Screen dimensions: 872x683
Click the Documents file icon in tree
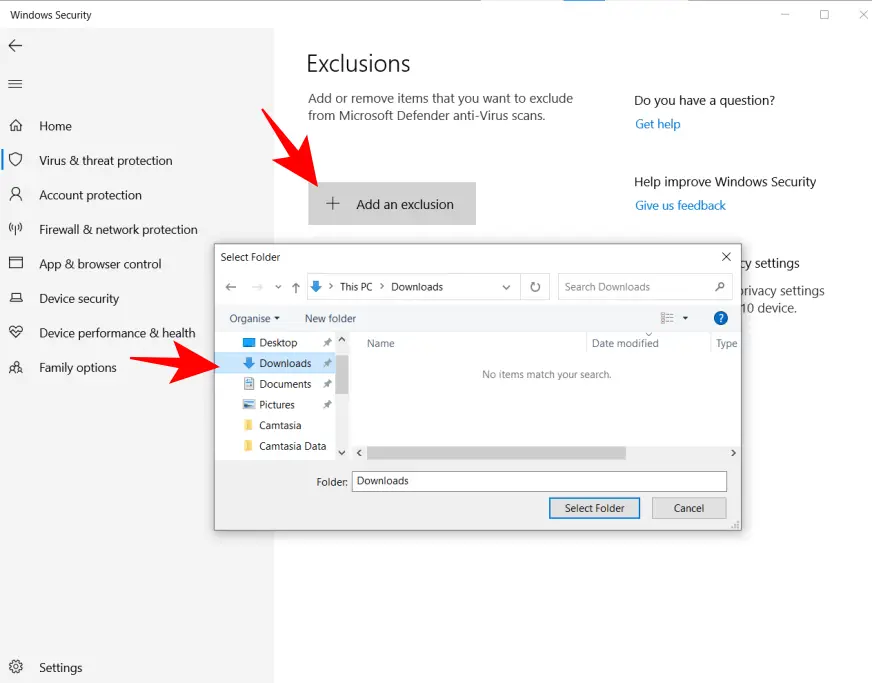click(x=249, y=384)
